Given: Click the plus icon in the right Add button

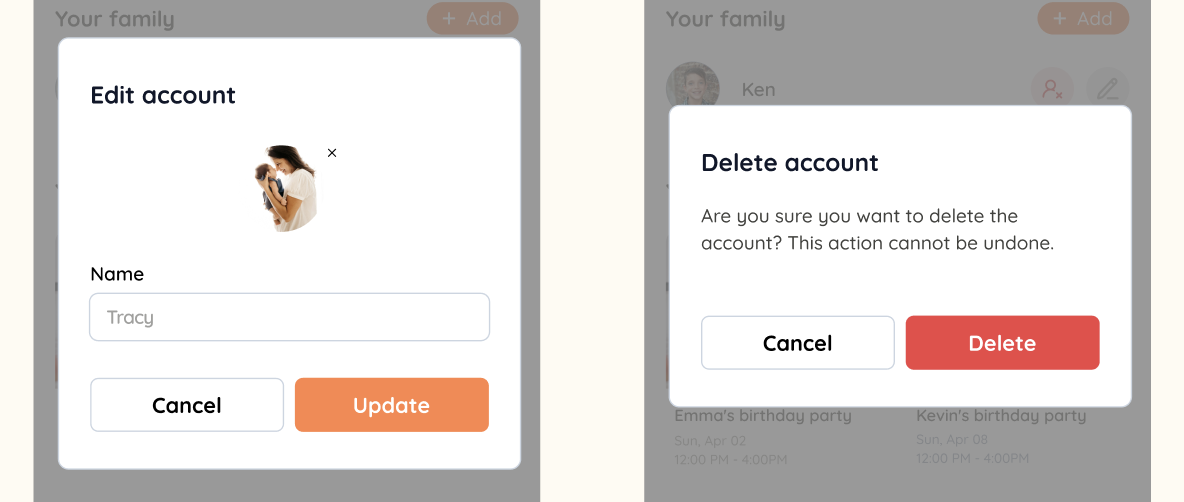Looking at the screenshot, I should coord(1059,18).
